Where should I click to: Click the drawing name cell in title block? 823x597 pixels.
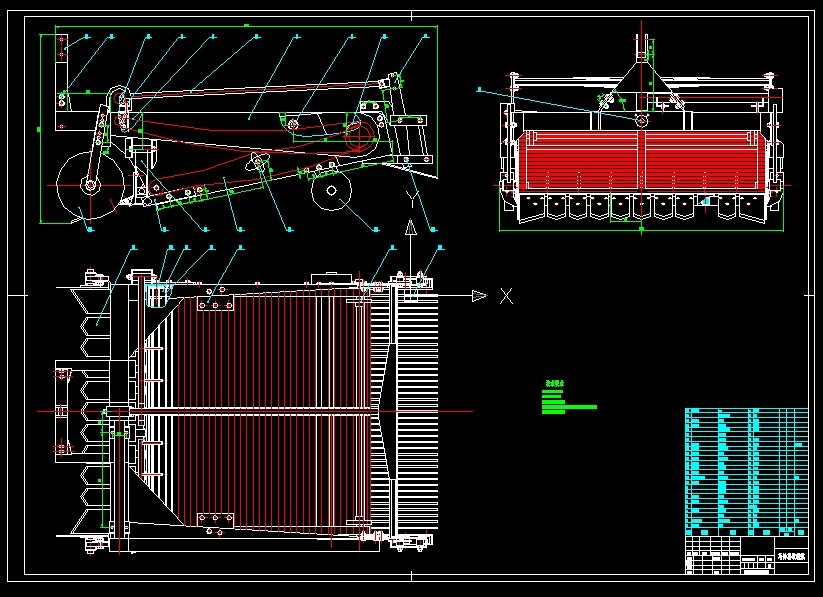[792, 557]
